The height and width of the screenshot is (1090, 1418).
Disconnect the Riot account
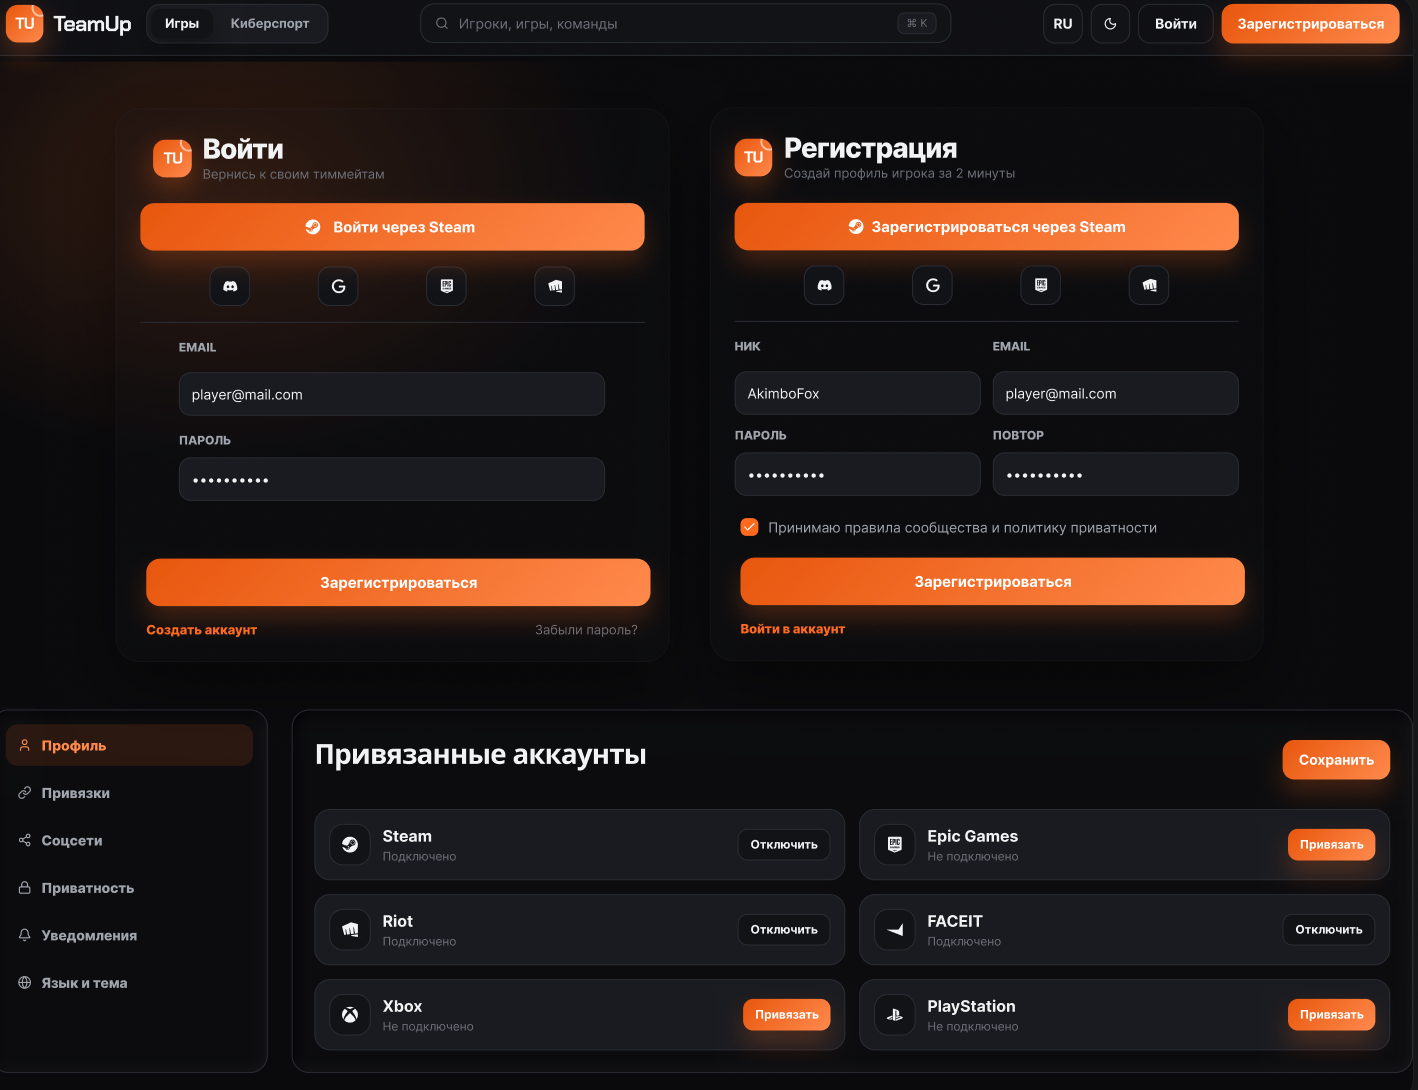[784, 930]
